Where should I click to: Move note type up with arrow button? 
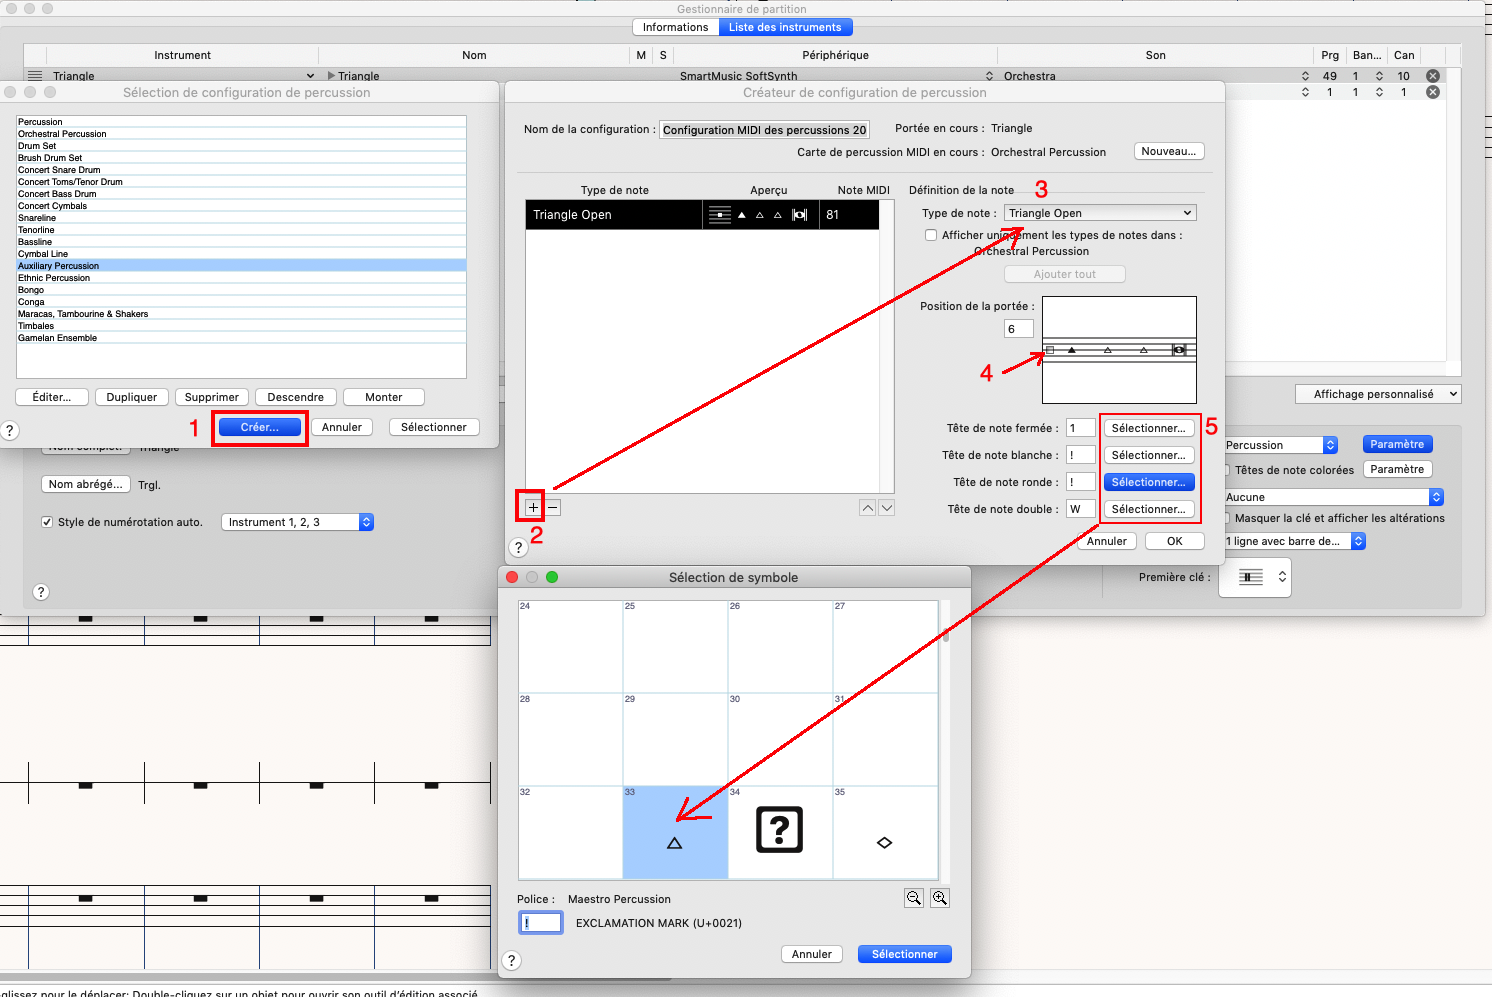point(868,508)
